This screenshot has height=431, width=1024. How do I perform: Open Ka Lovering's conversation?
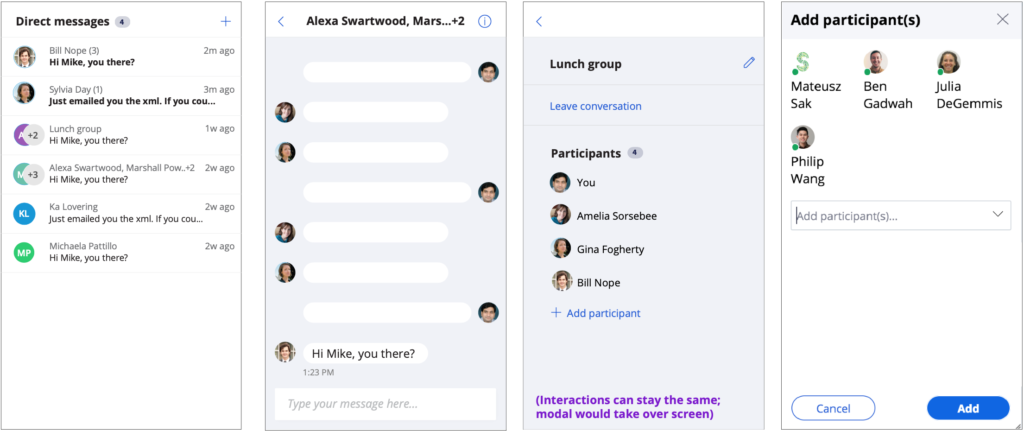point(121,214)
